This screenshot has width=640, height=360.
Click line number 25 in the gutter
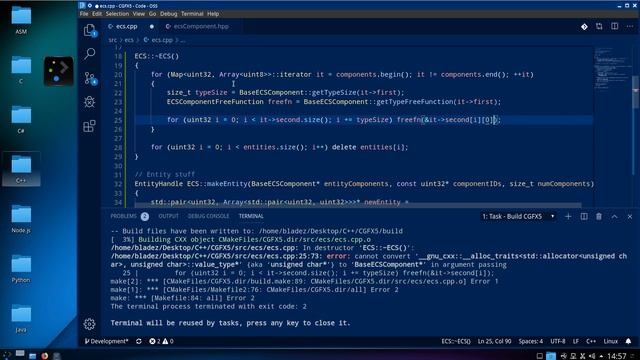[x=118, y=120]
